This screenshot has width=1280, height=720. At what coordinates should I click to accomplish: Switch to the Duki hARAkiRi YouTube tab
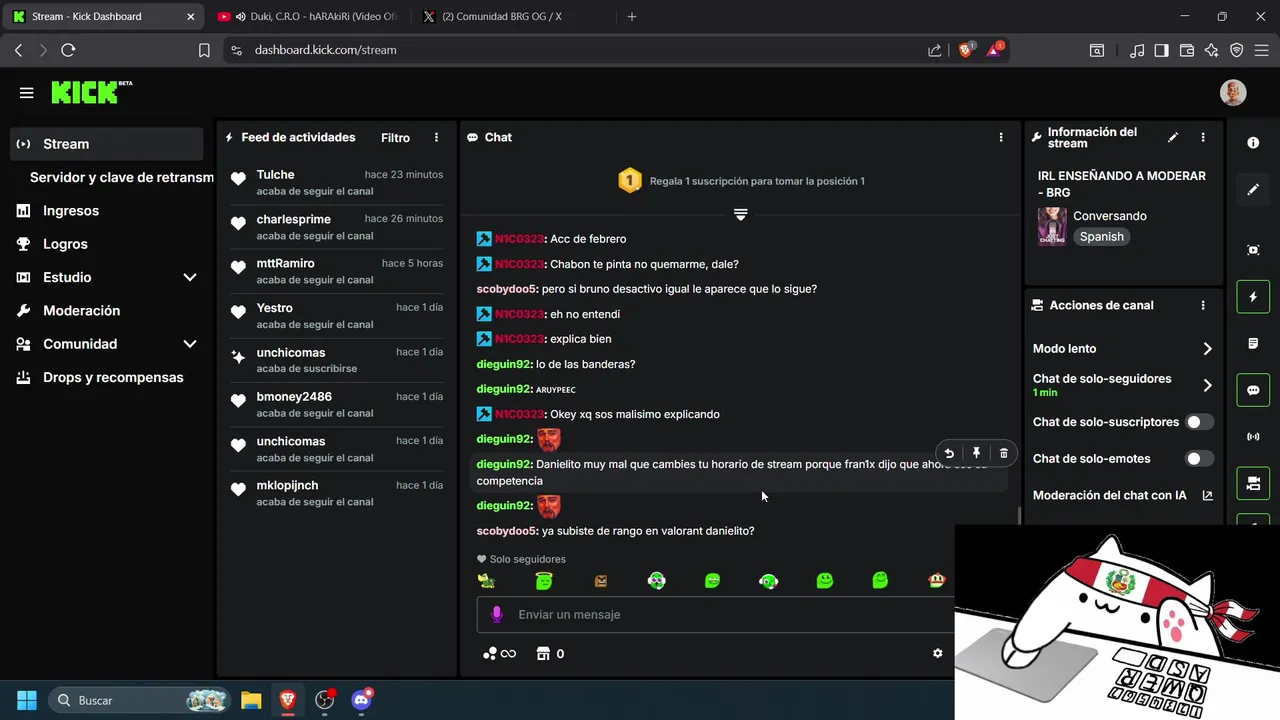point(307,16)
